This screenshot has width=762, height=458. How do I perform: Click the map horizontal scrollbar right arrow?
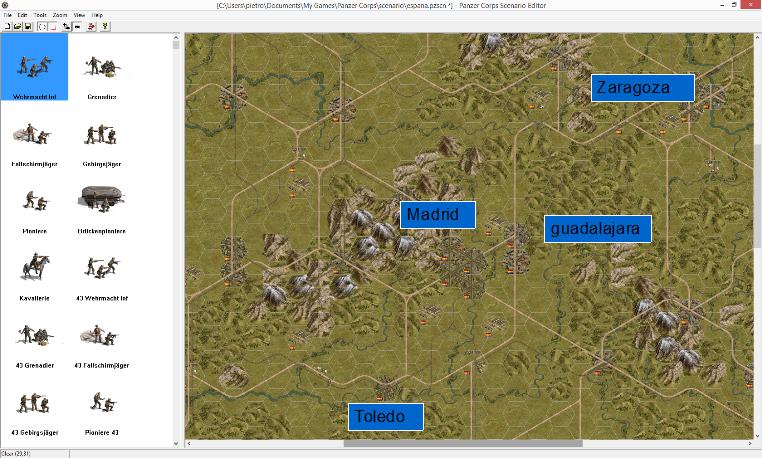click(x=750, y=443)
